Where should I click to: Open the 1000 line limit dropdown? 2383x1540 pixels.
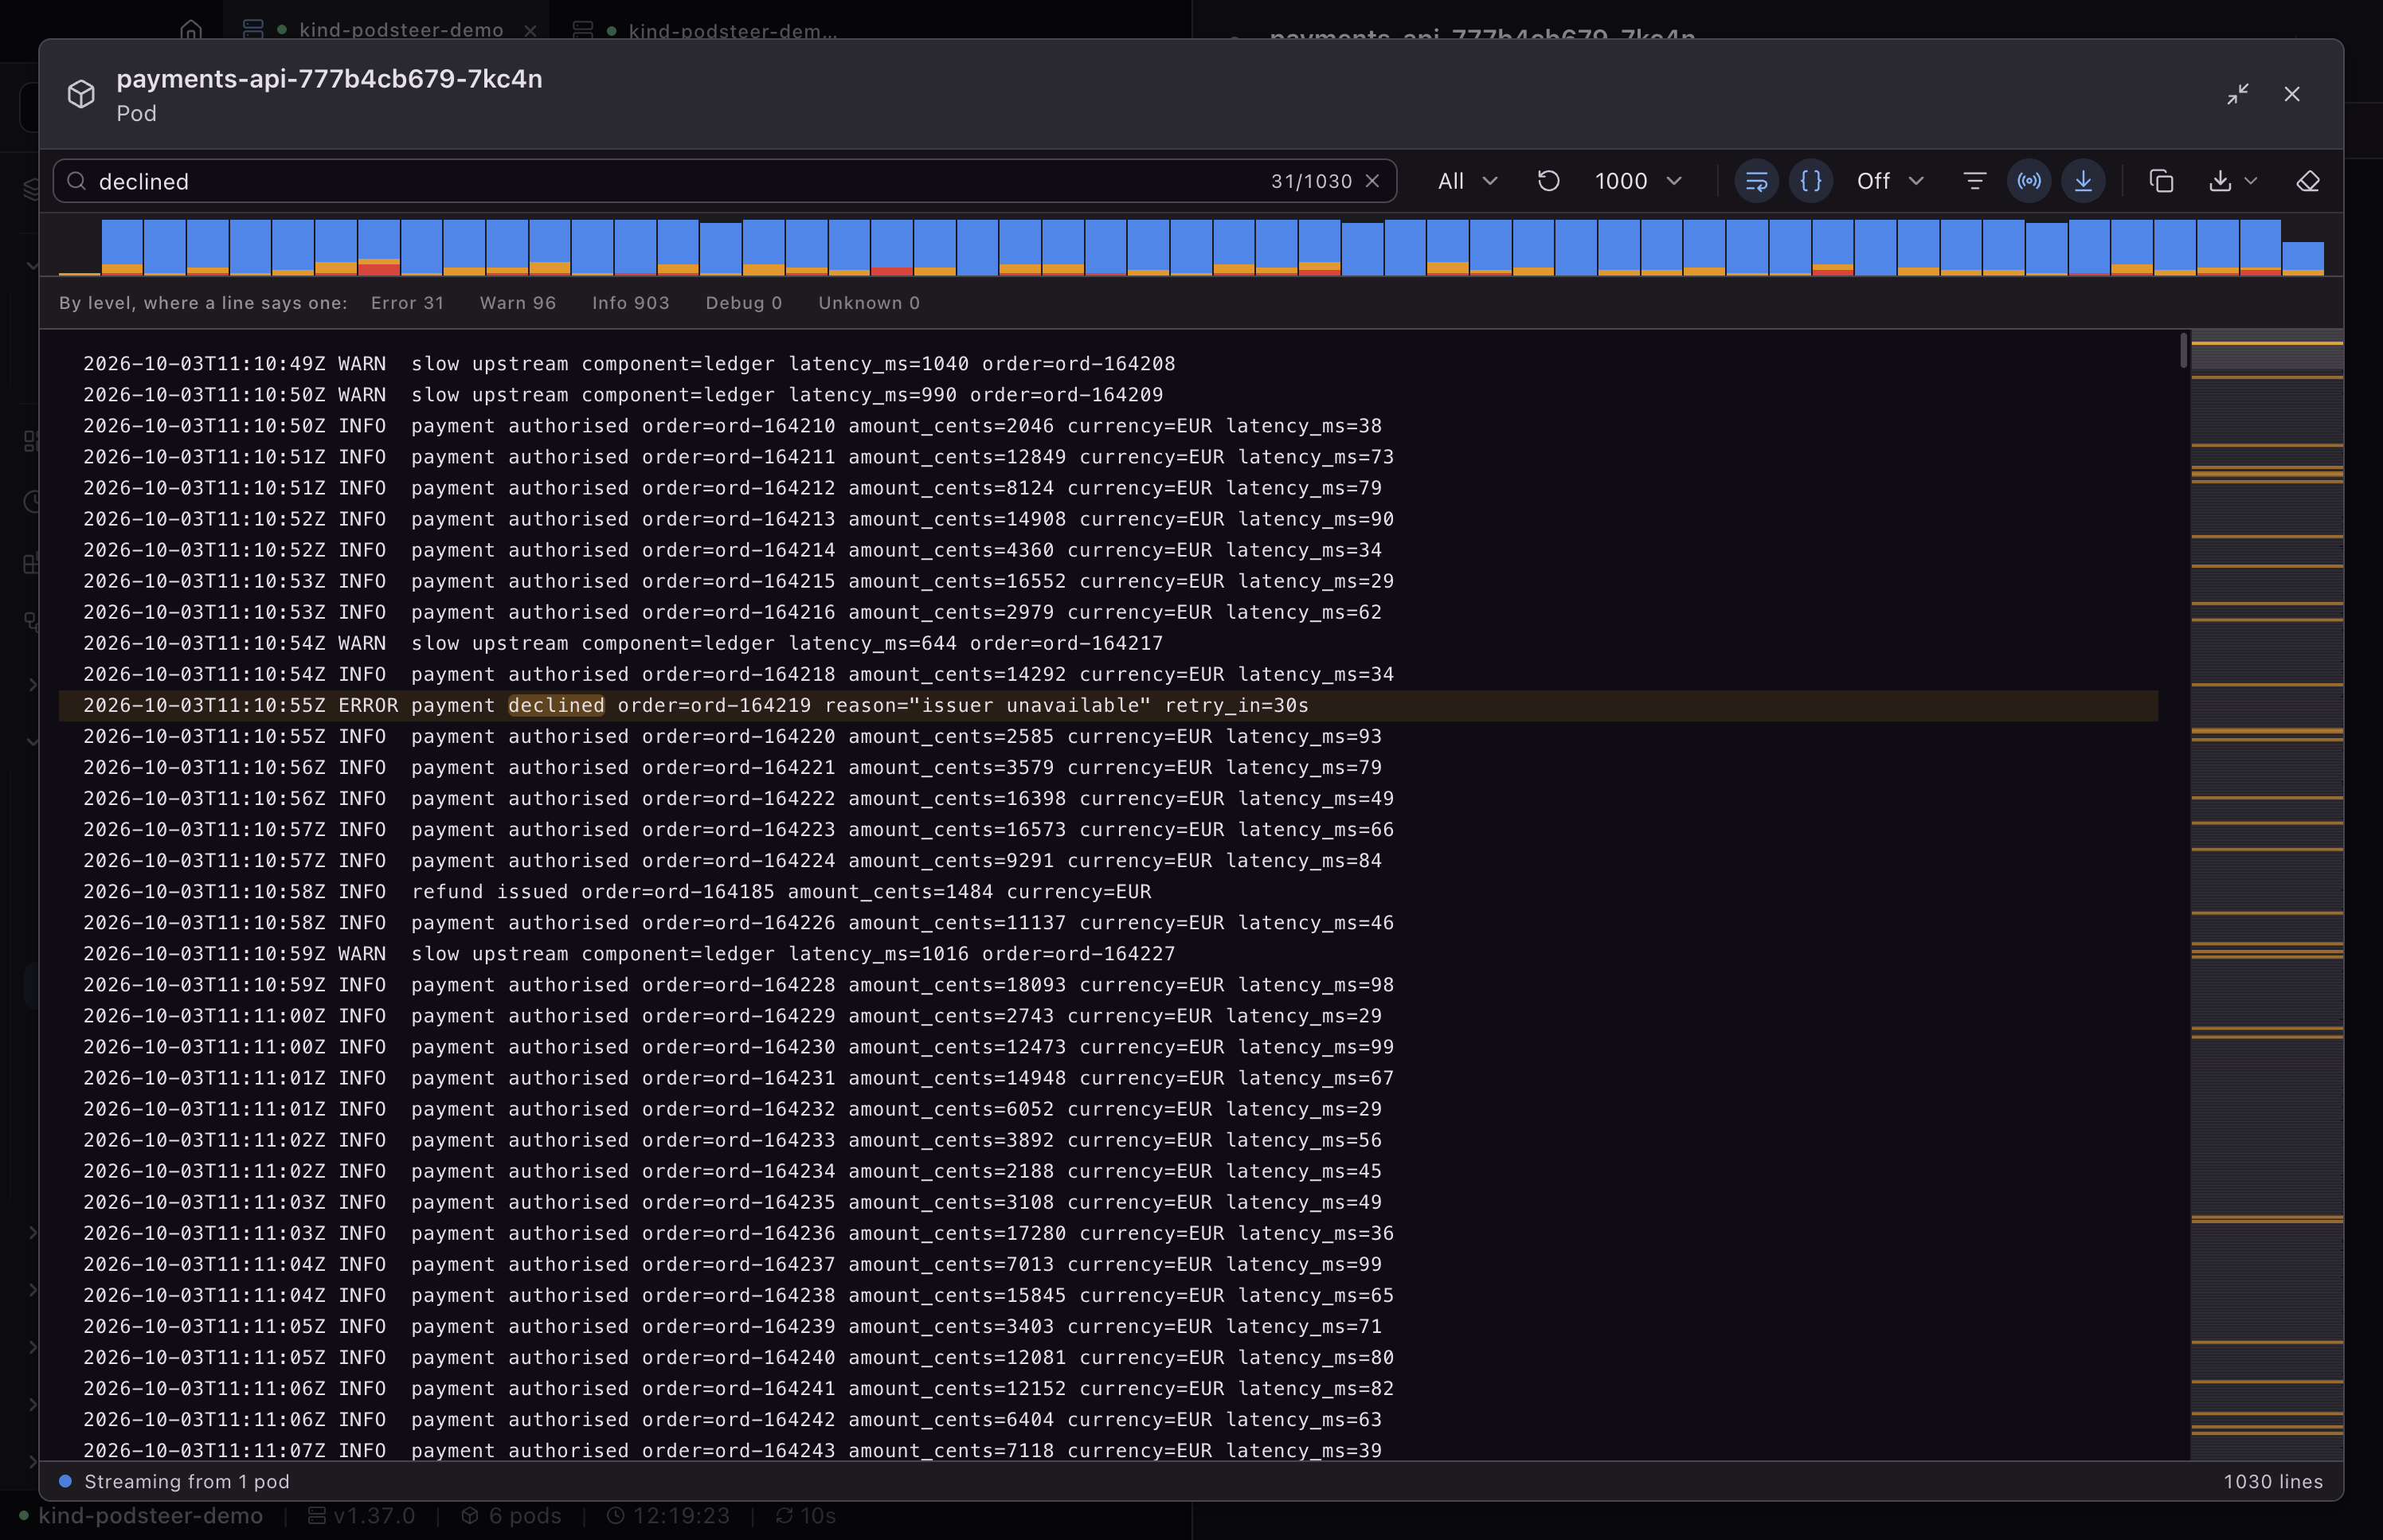coord(1638,181)
